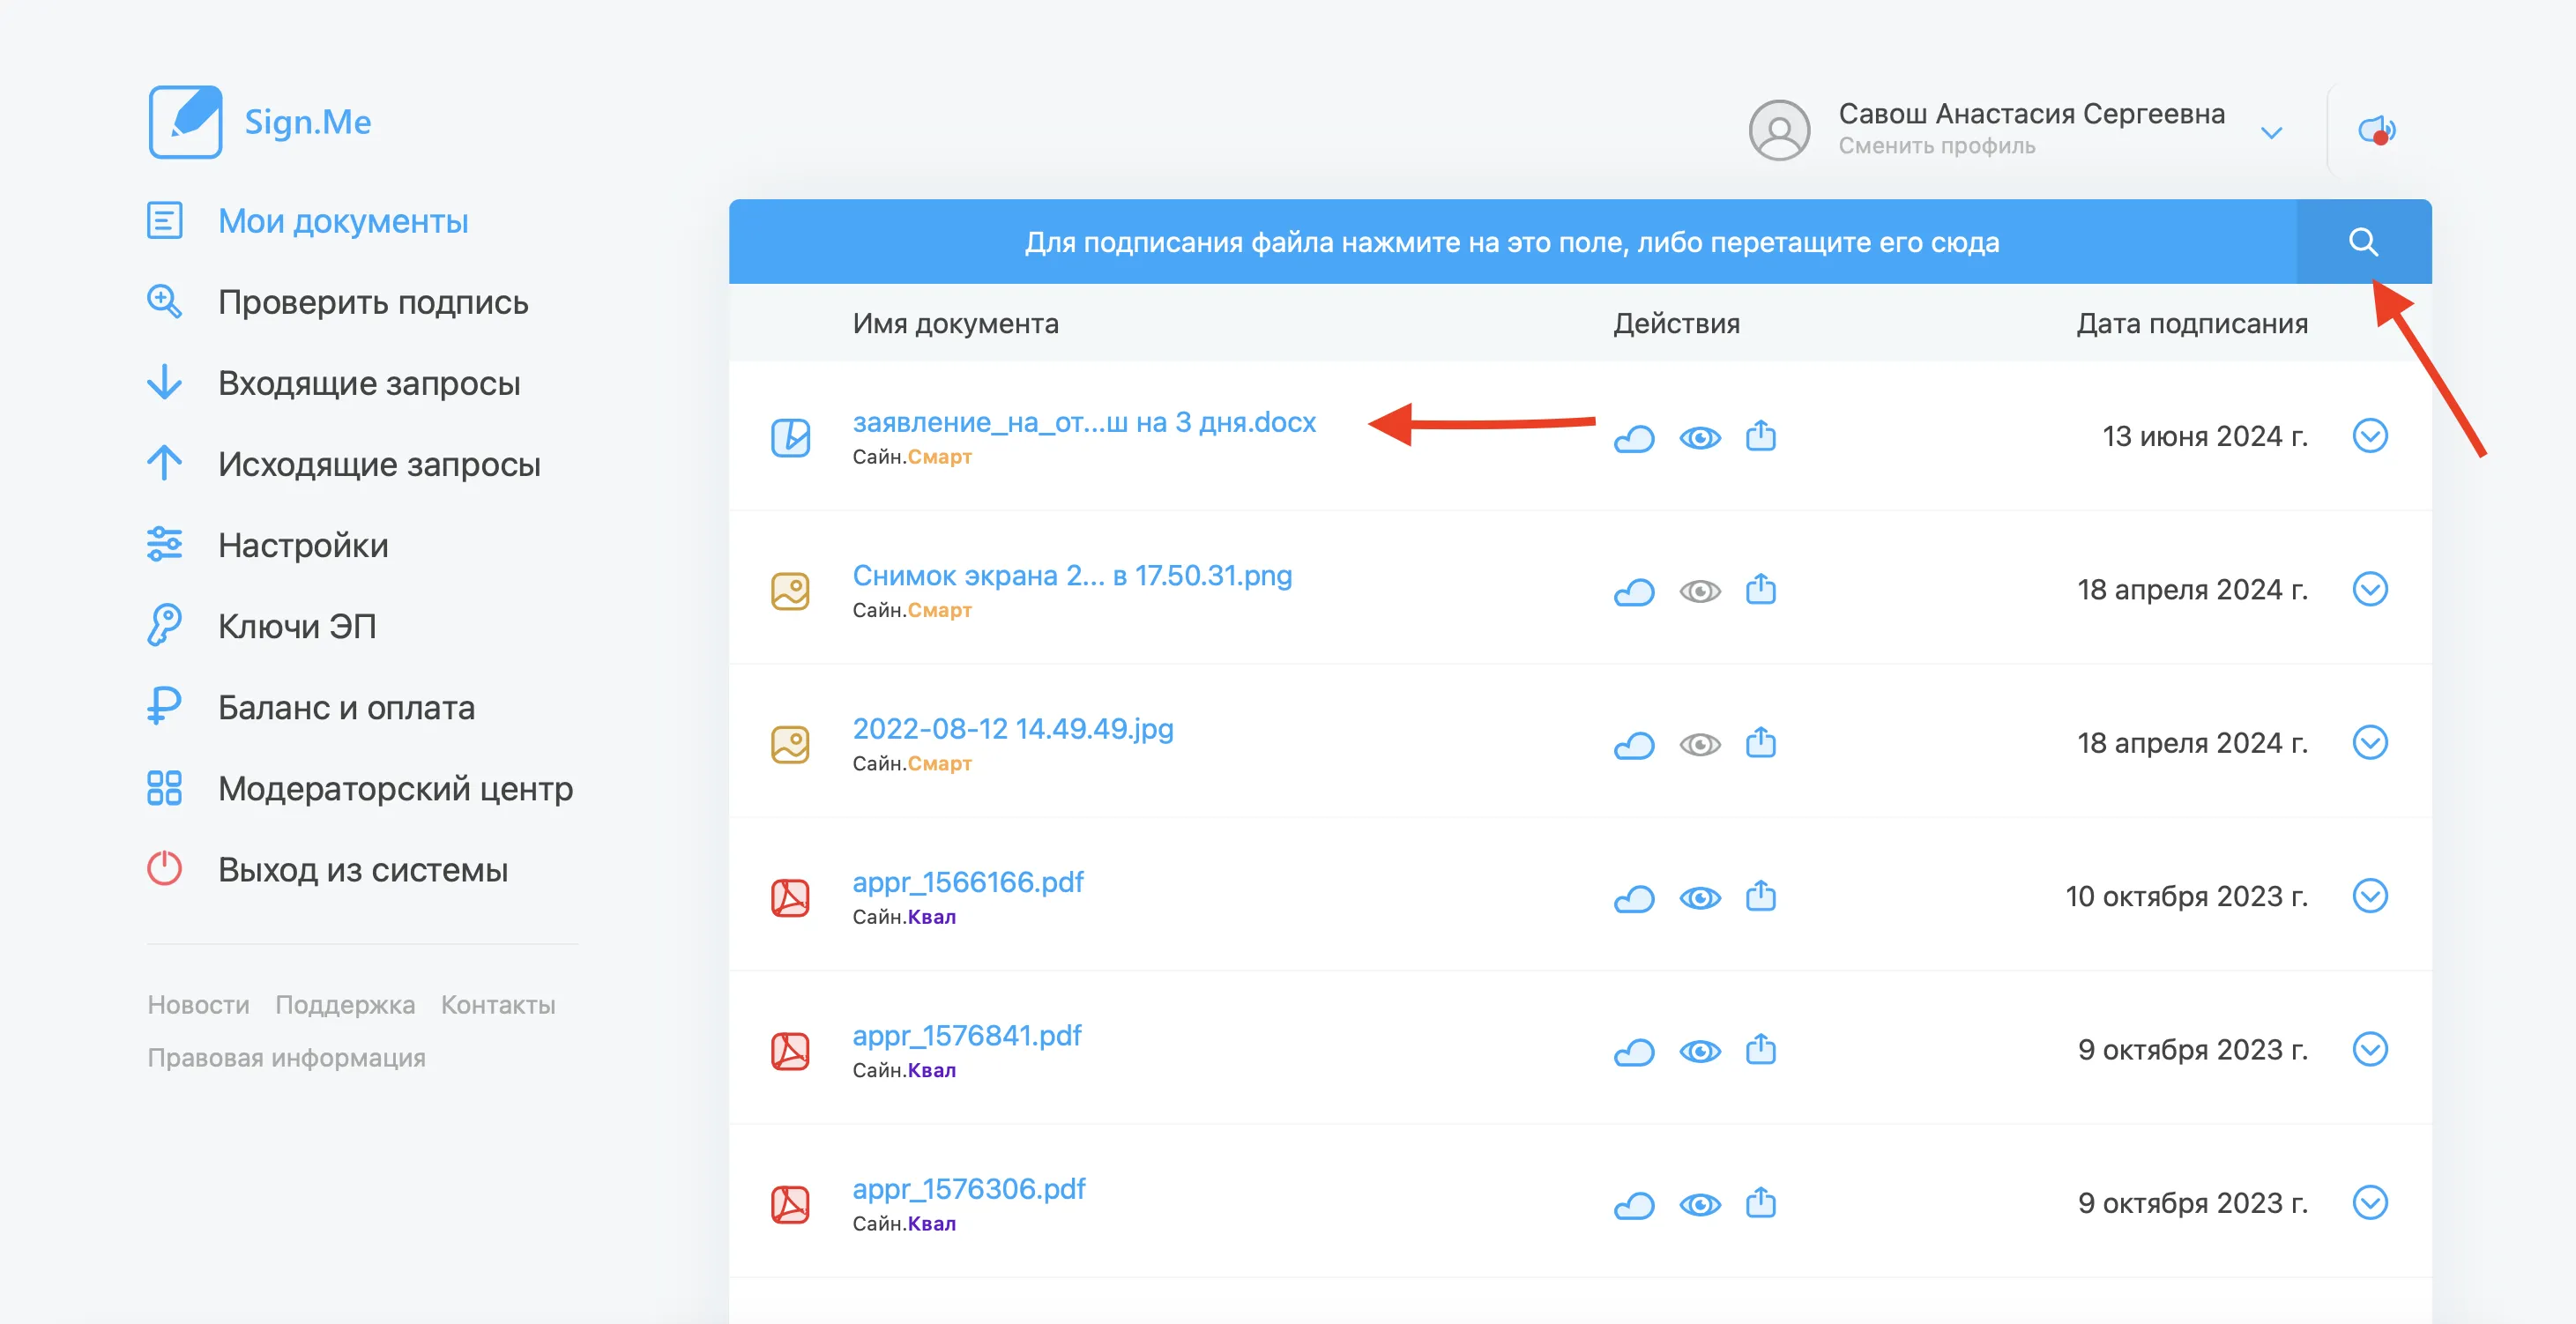Click the Настройки sliders icon

(164, 544)
